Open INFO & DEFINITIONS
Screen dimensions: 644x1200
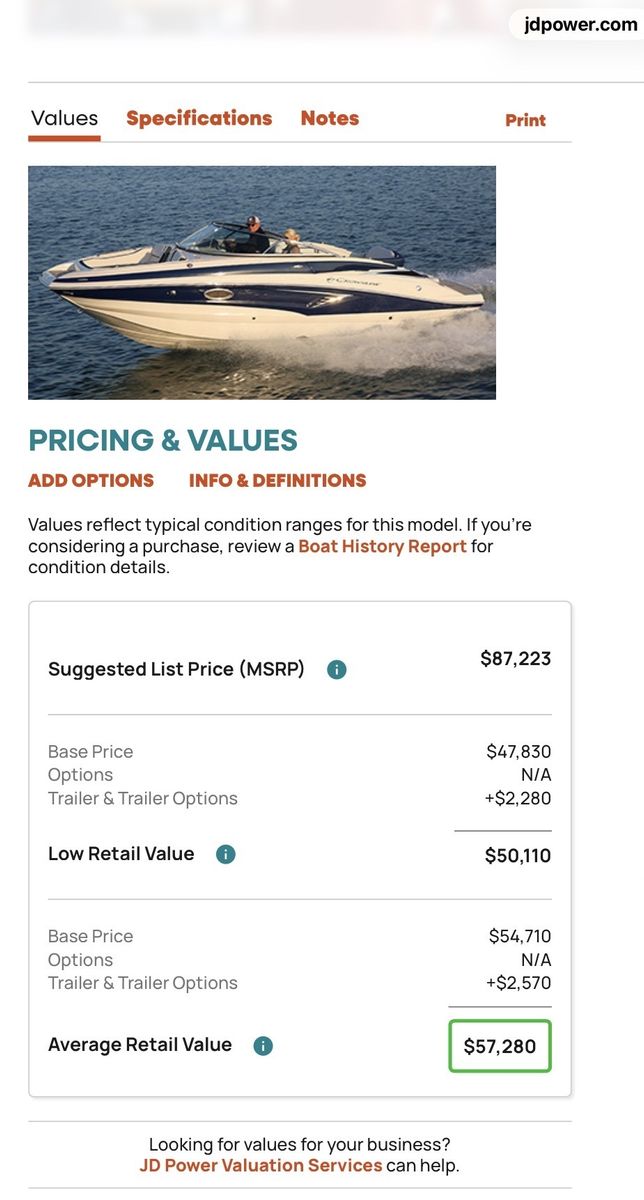point(278,481)
